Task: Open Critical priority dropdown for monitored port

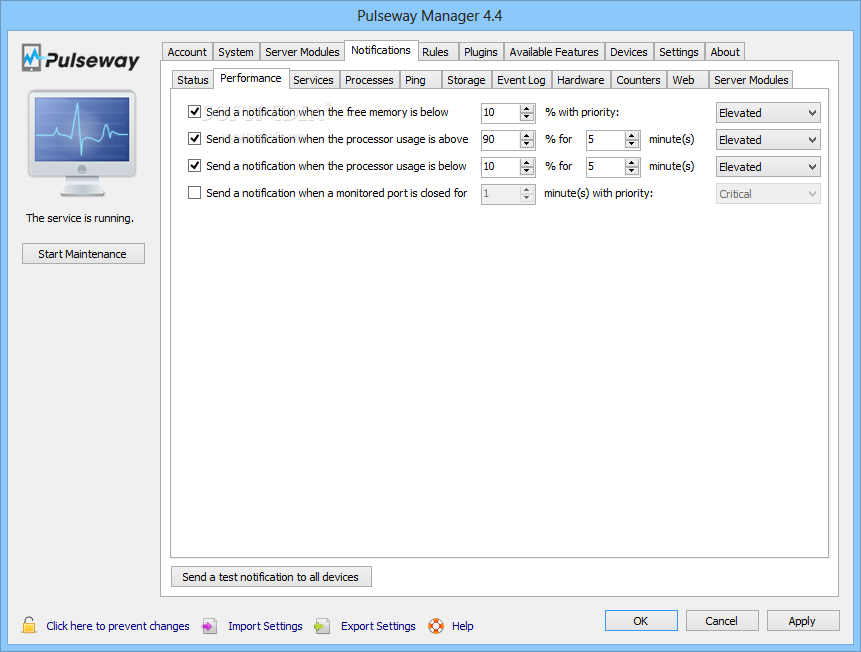Action: tap(768, 193)
